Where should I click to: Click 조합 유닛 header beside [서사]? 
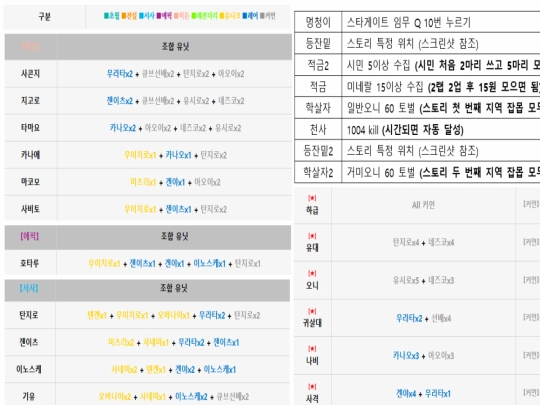[x=174, y=288]
